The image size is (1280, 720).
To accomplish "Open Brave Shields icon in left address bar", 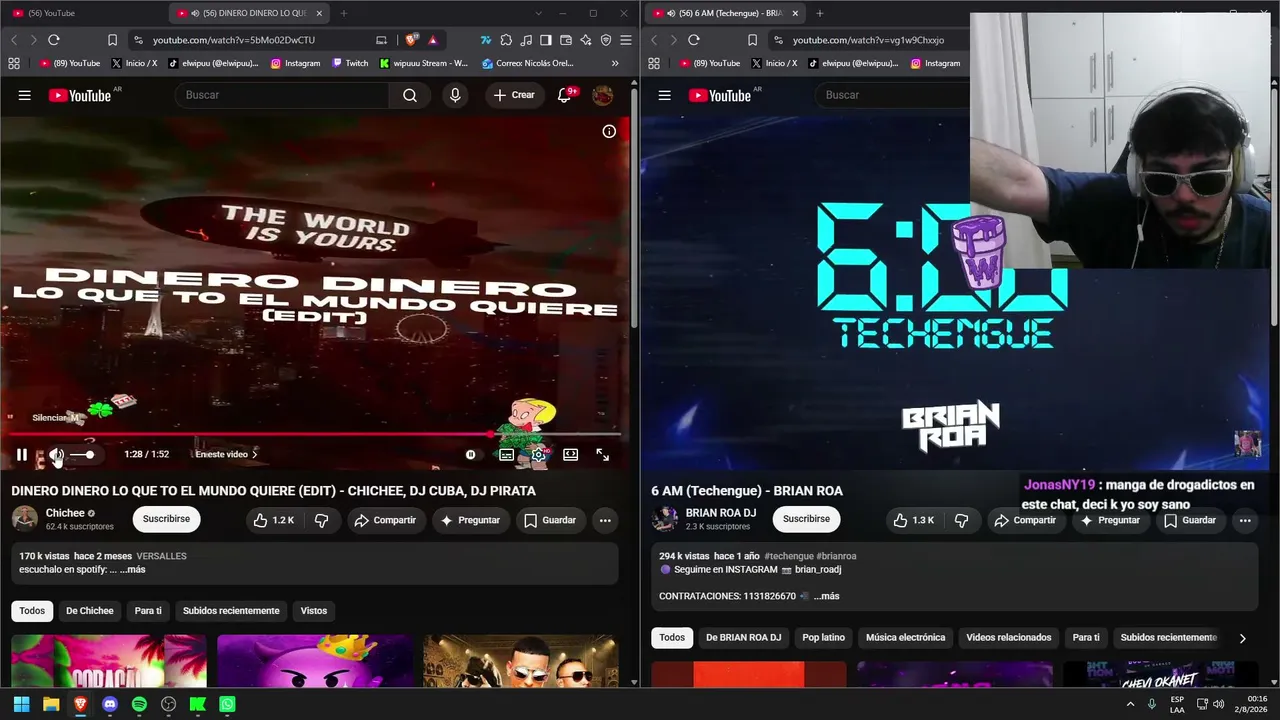I will point(411,40).
